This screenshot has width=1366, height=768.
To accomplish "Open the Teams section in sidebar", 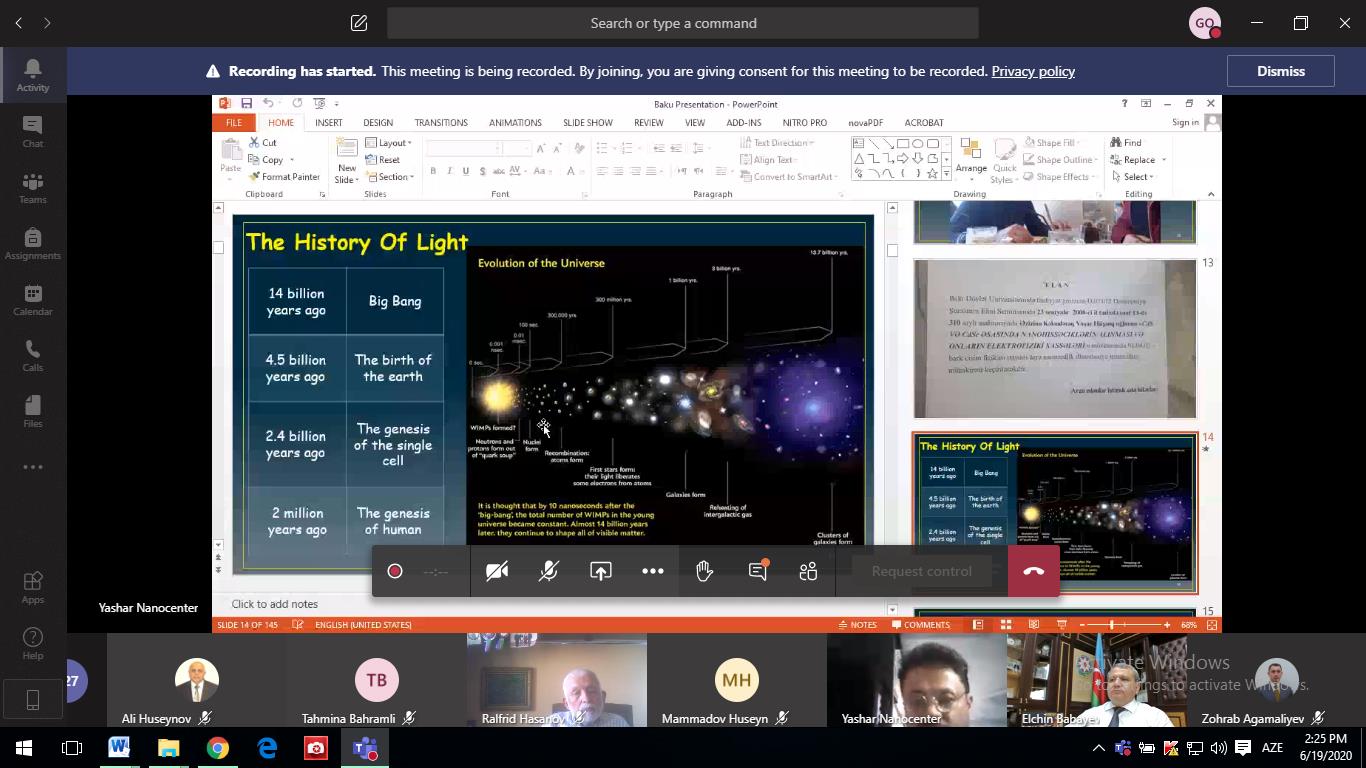I will [x=33, y=187].
